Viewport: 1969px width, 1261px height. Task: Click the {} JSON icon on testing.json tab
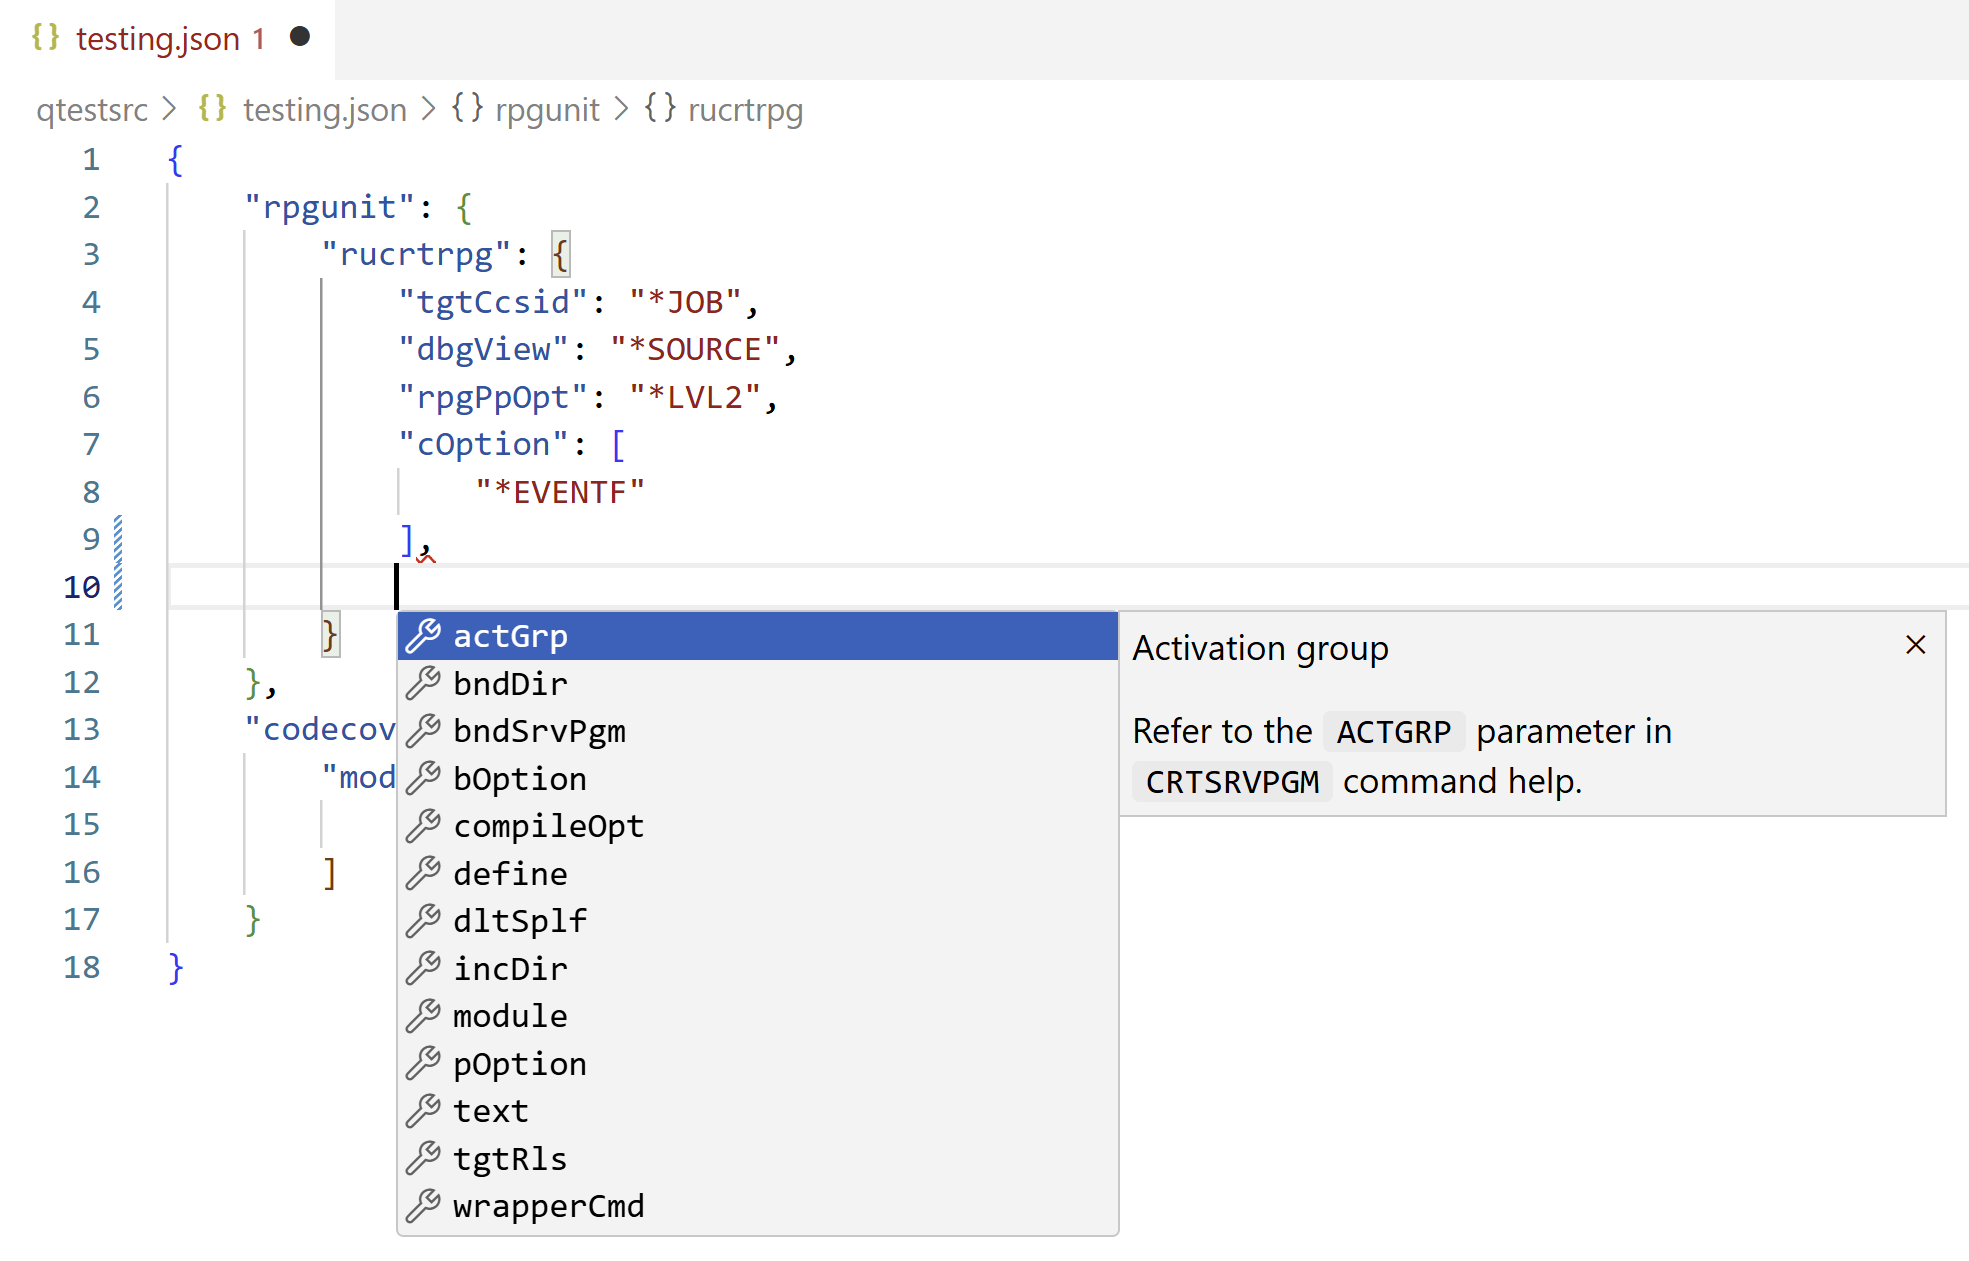coord(45,38)
